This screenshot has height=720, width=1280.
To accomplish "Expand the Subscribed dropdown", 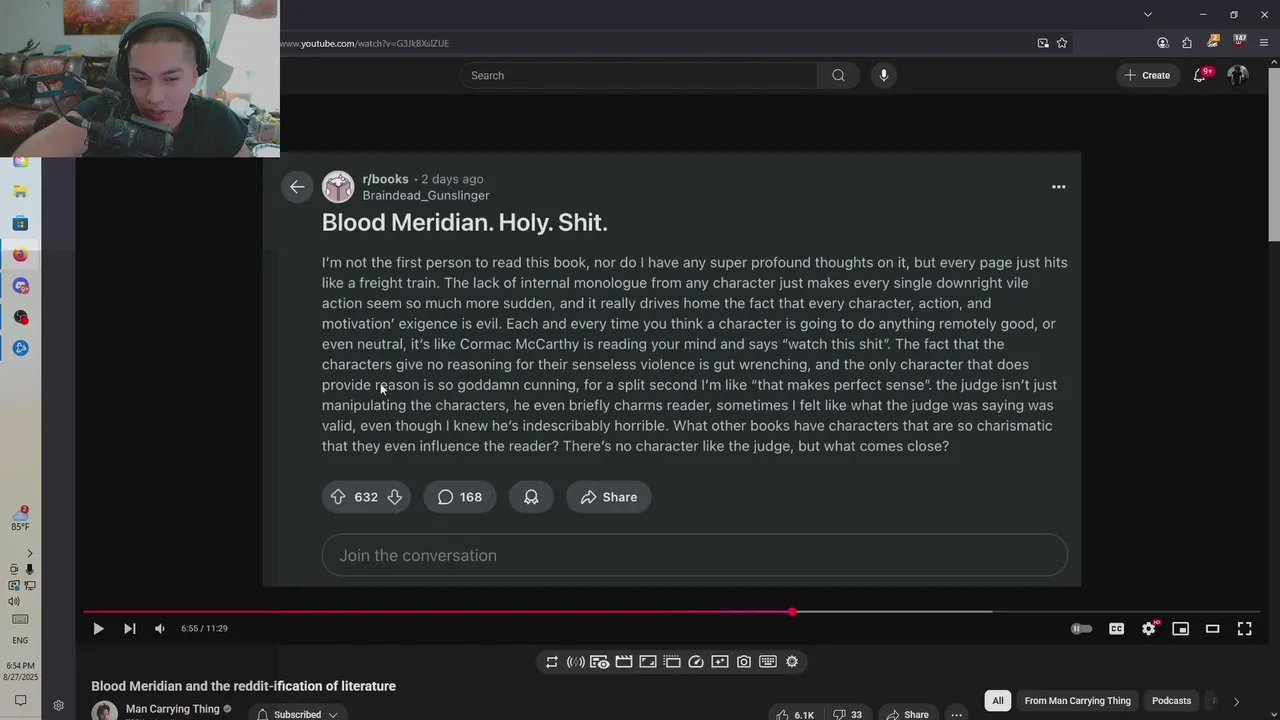I will [297, 714].
